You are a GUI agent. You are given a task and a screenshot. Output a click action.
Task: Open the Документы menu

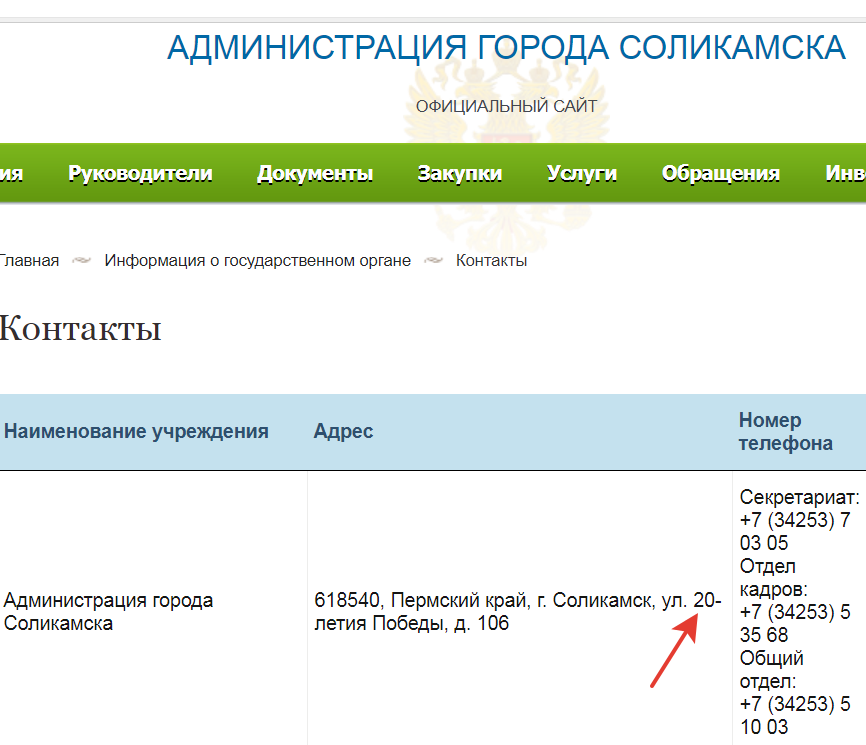(x=315, y=173)
